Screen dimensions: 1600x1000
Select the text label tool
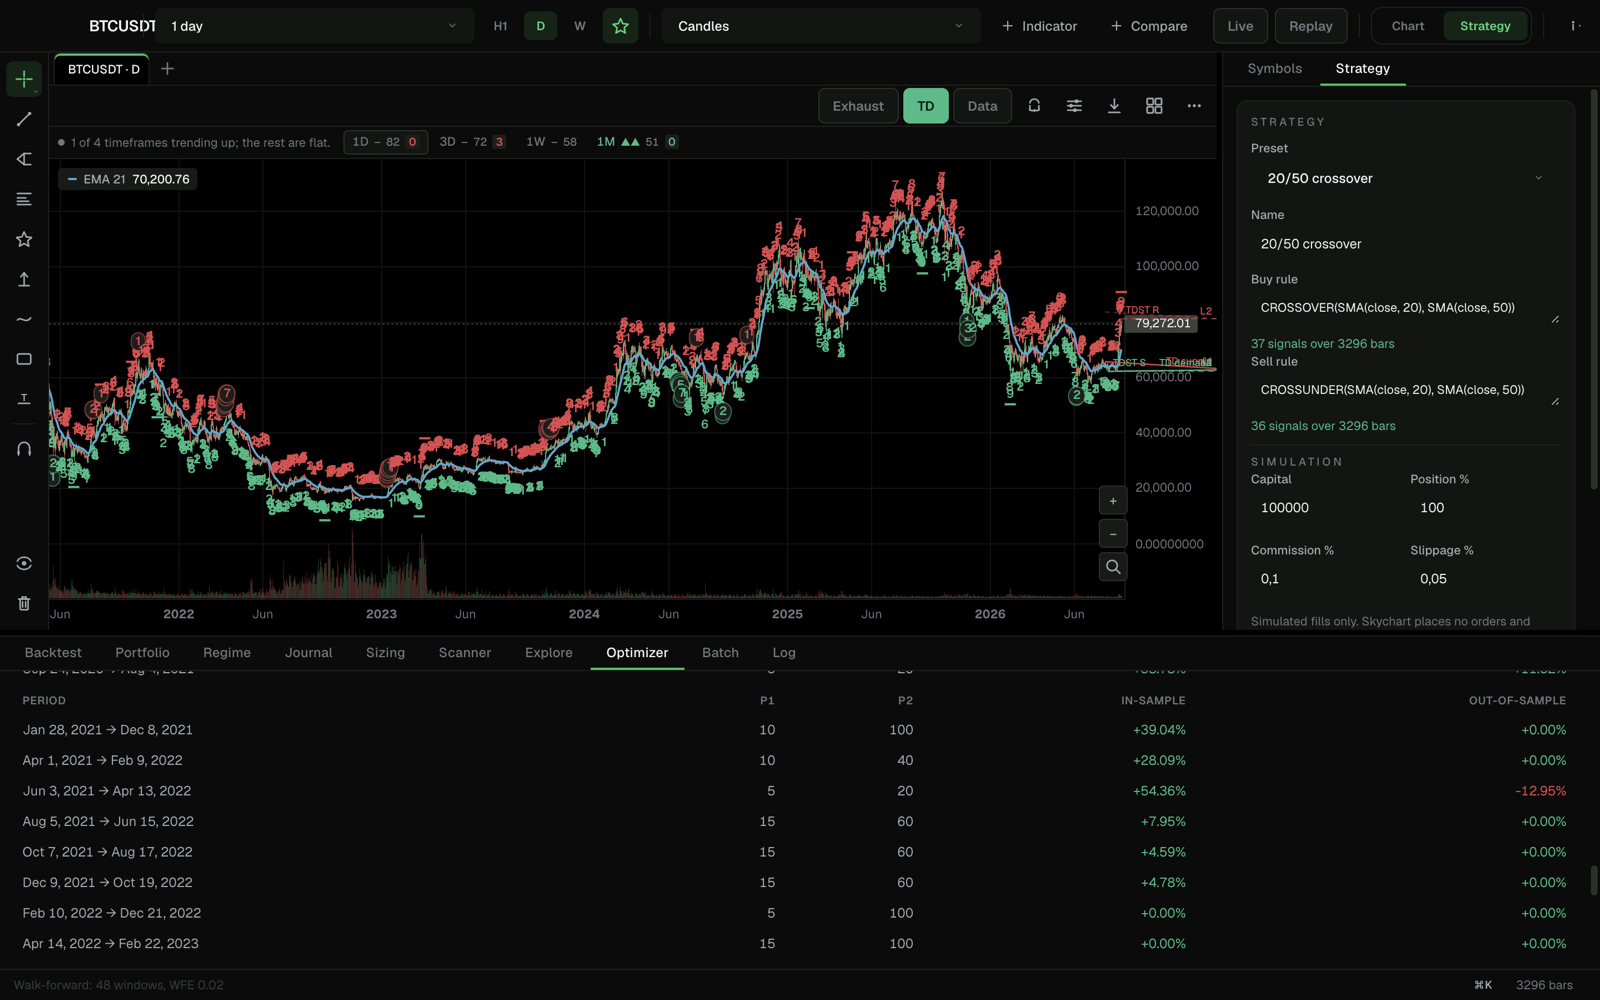(24, 399)
